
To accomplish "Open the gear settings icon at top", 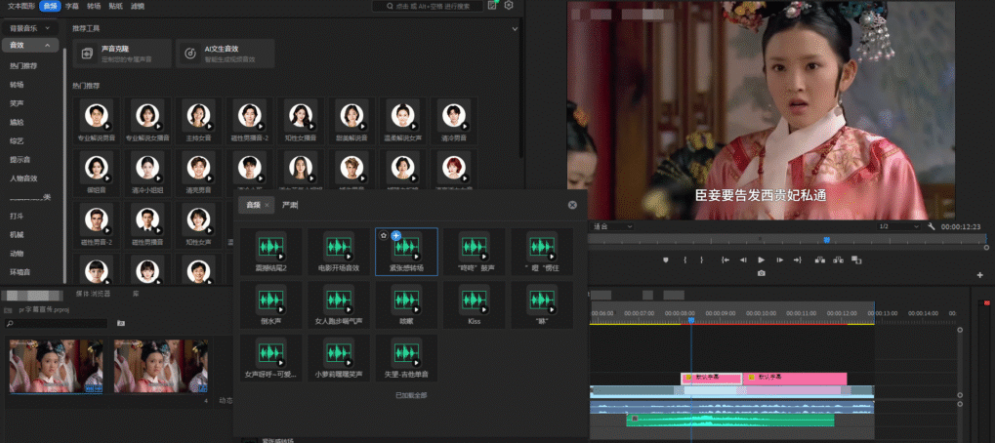I will [509, 6].
